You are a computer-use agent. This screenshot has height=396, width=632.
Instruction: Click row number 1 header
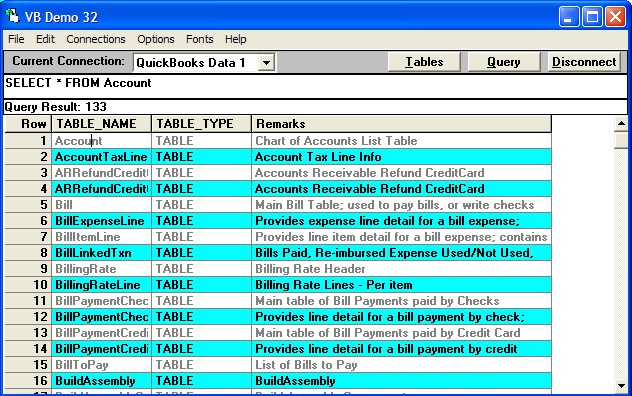(28, 141)
